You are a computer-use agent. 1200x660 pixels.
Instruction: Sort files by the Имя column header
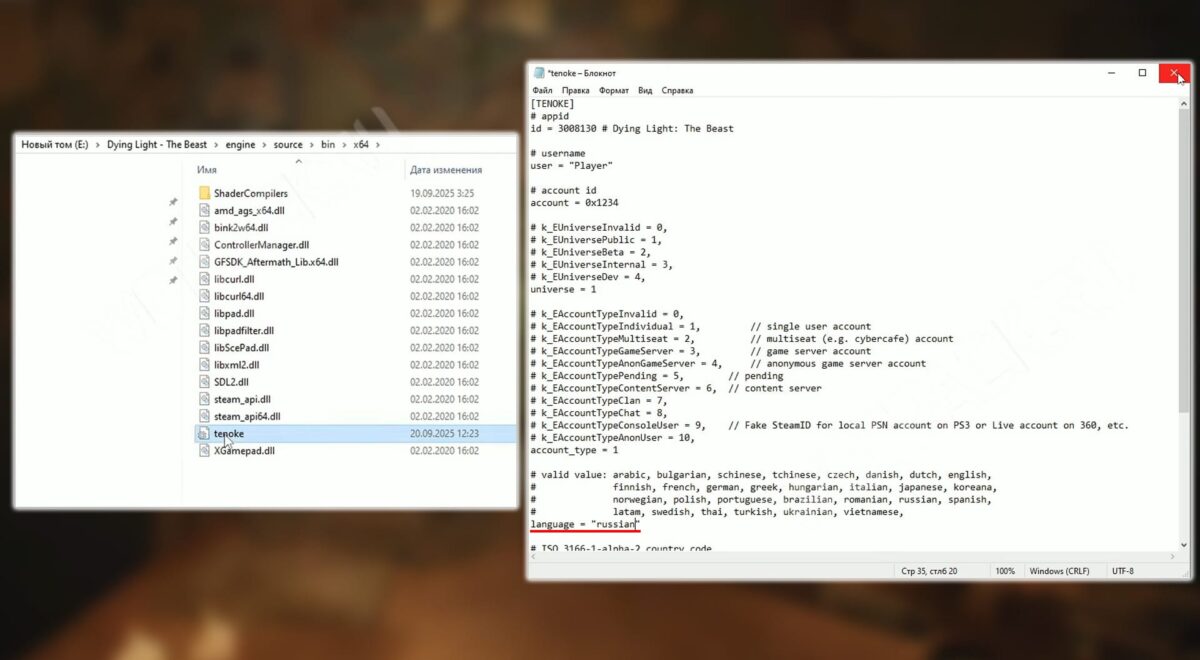coord(207,170)
